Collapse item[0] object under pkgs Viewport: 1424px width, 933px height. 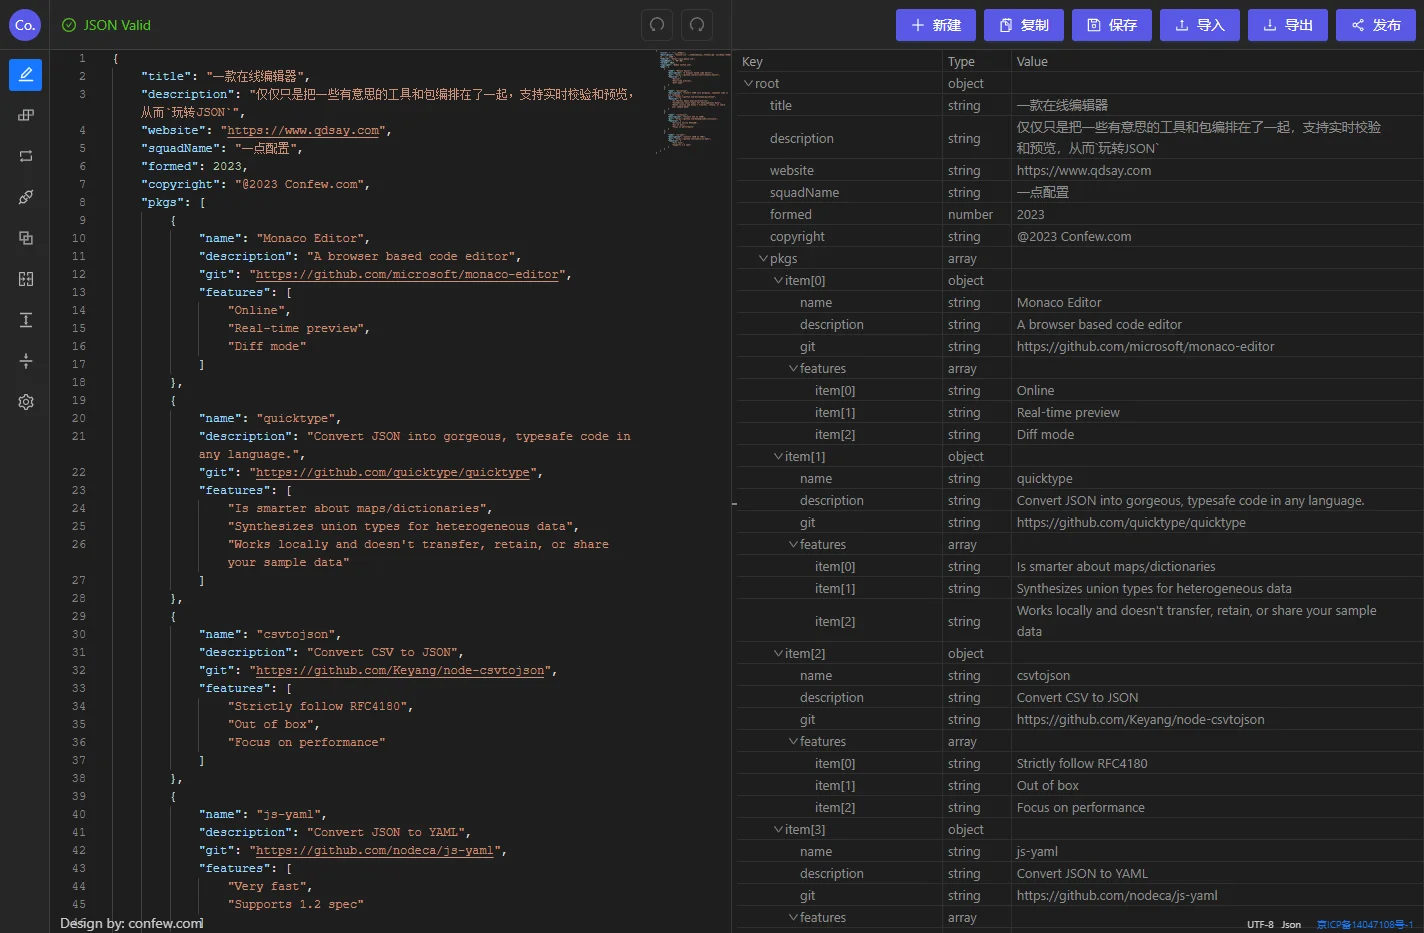tap(779, 280)
